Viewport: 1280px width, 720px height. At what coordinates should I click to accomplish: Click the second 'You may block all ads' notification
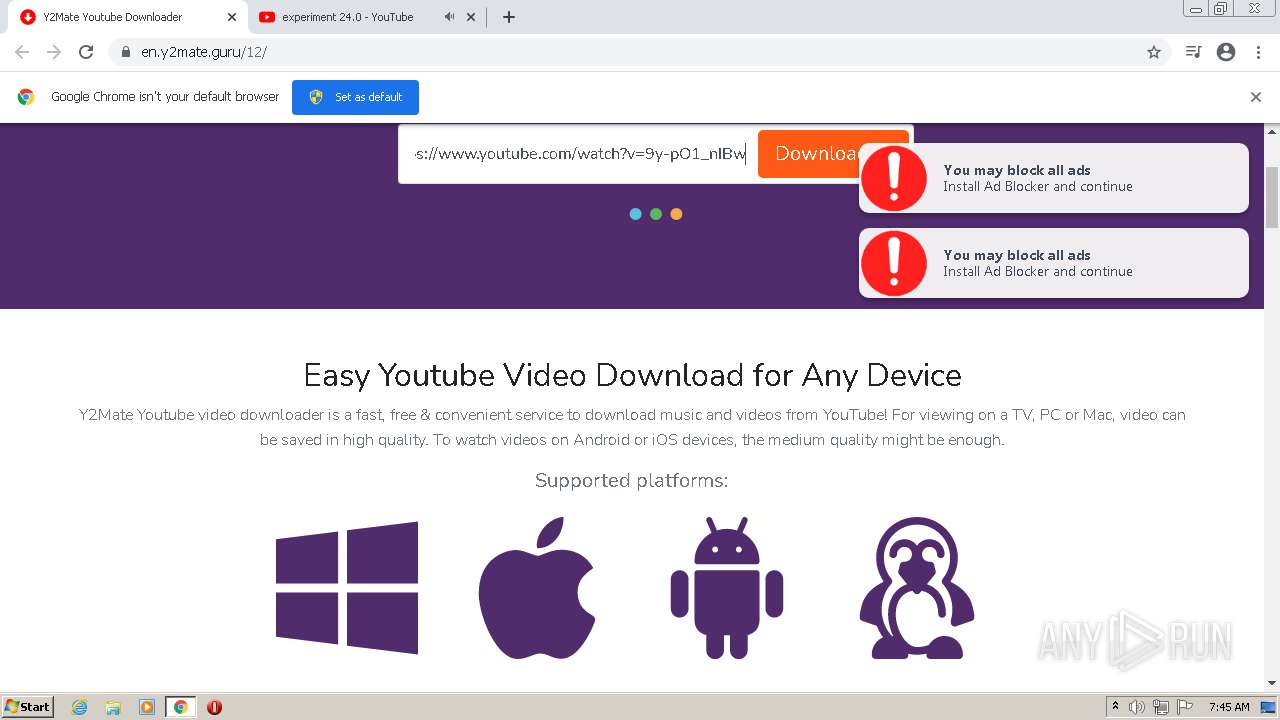[1054, 263]
